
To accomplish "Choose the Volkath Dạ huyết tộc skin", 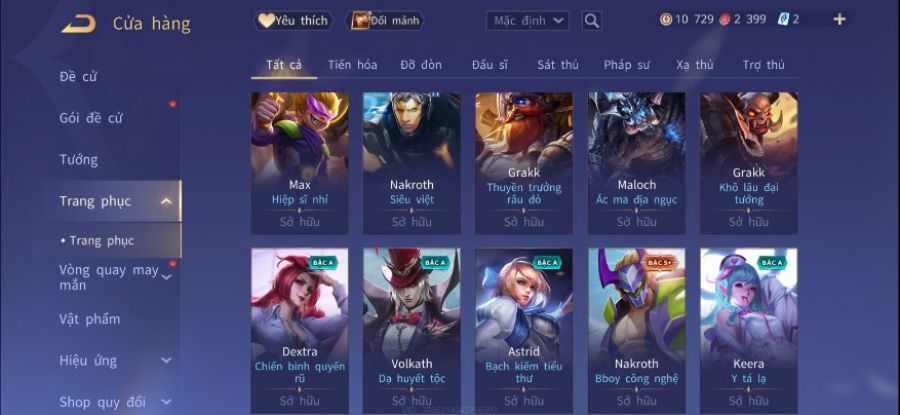I will (412, 331).
